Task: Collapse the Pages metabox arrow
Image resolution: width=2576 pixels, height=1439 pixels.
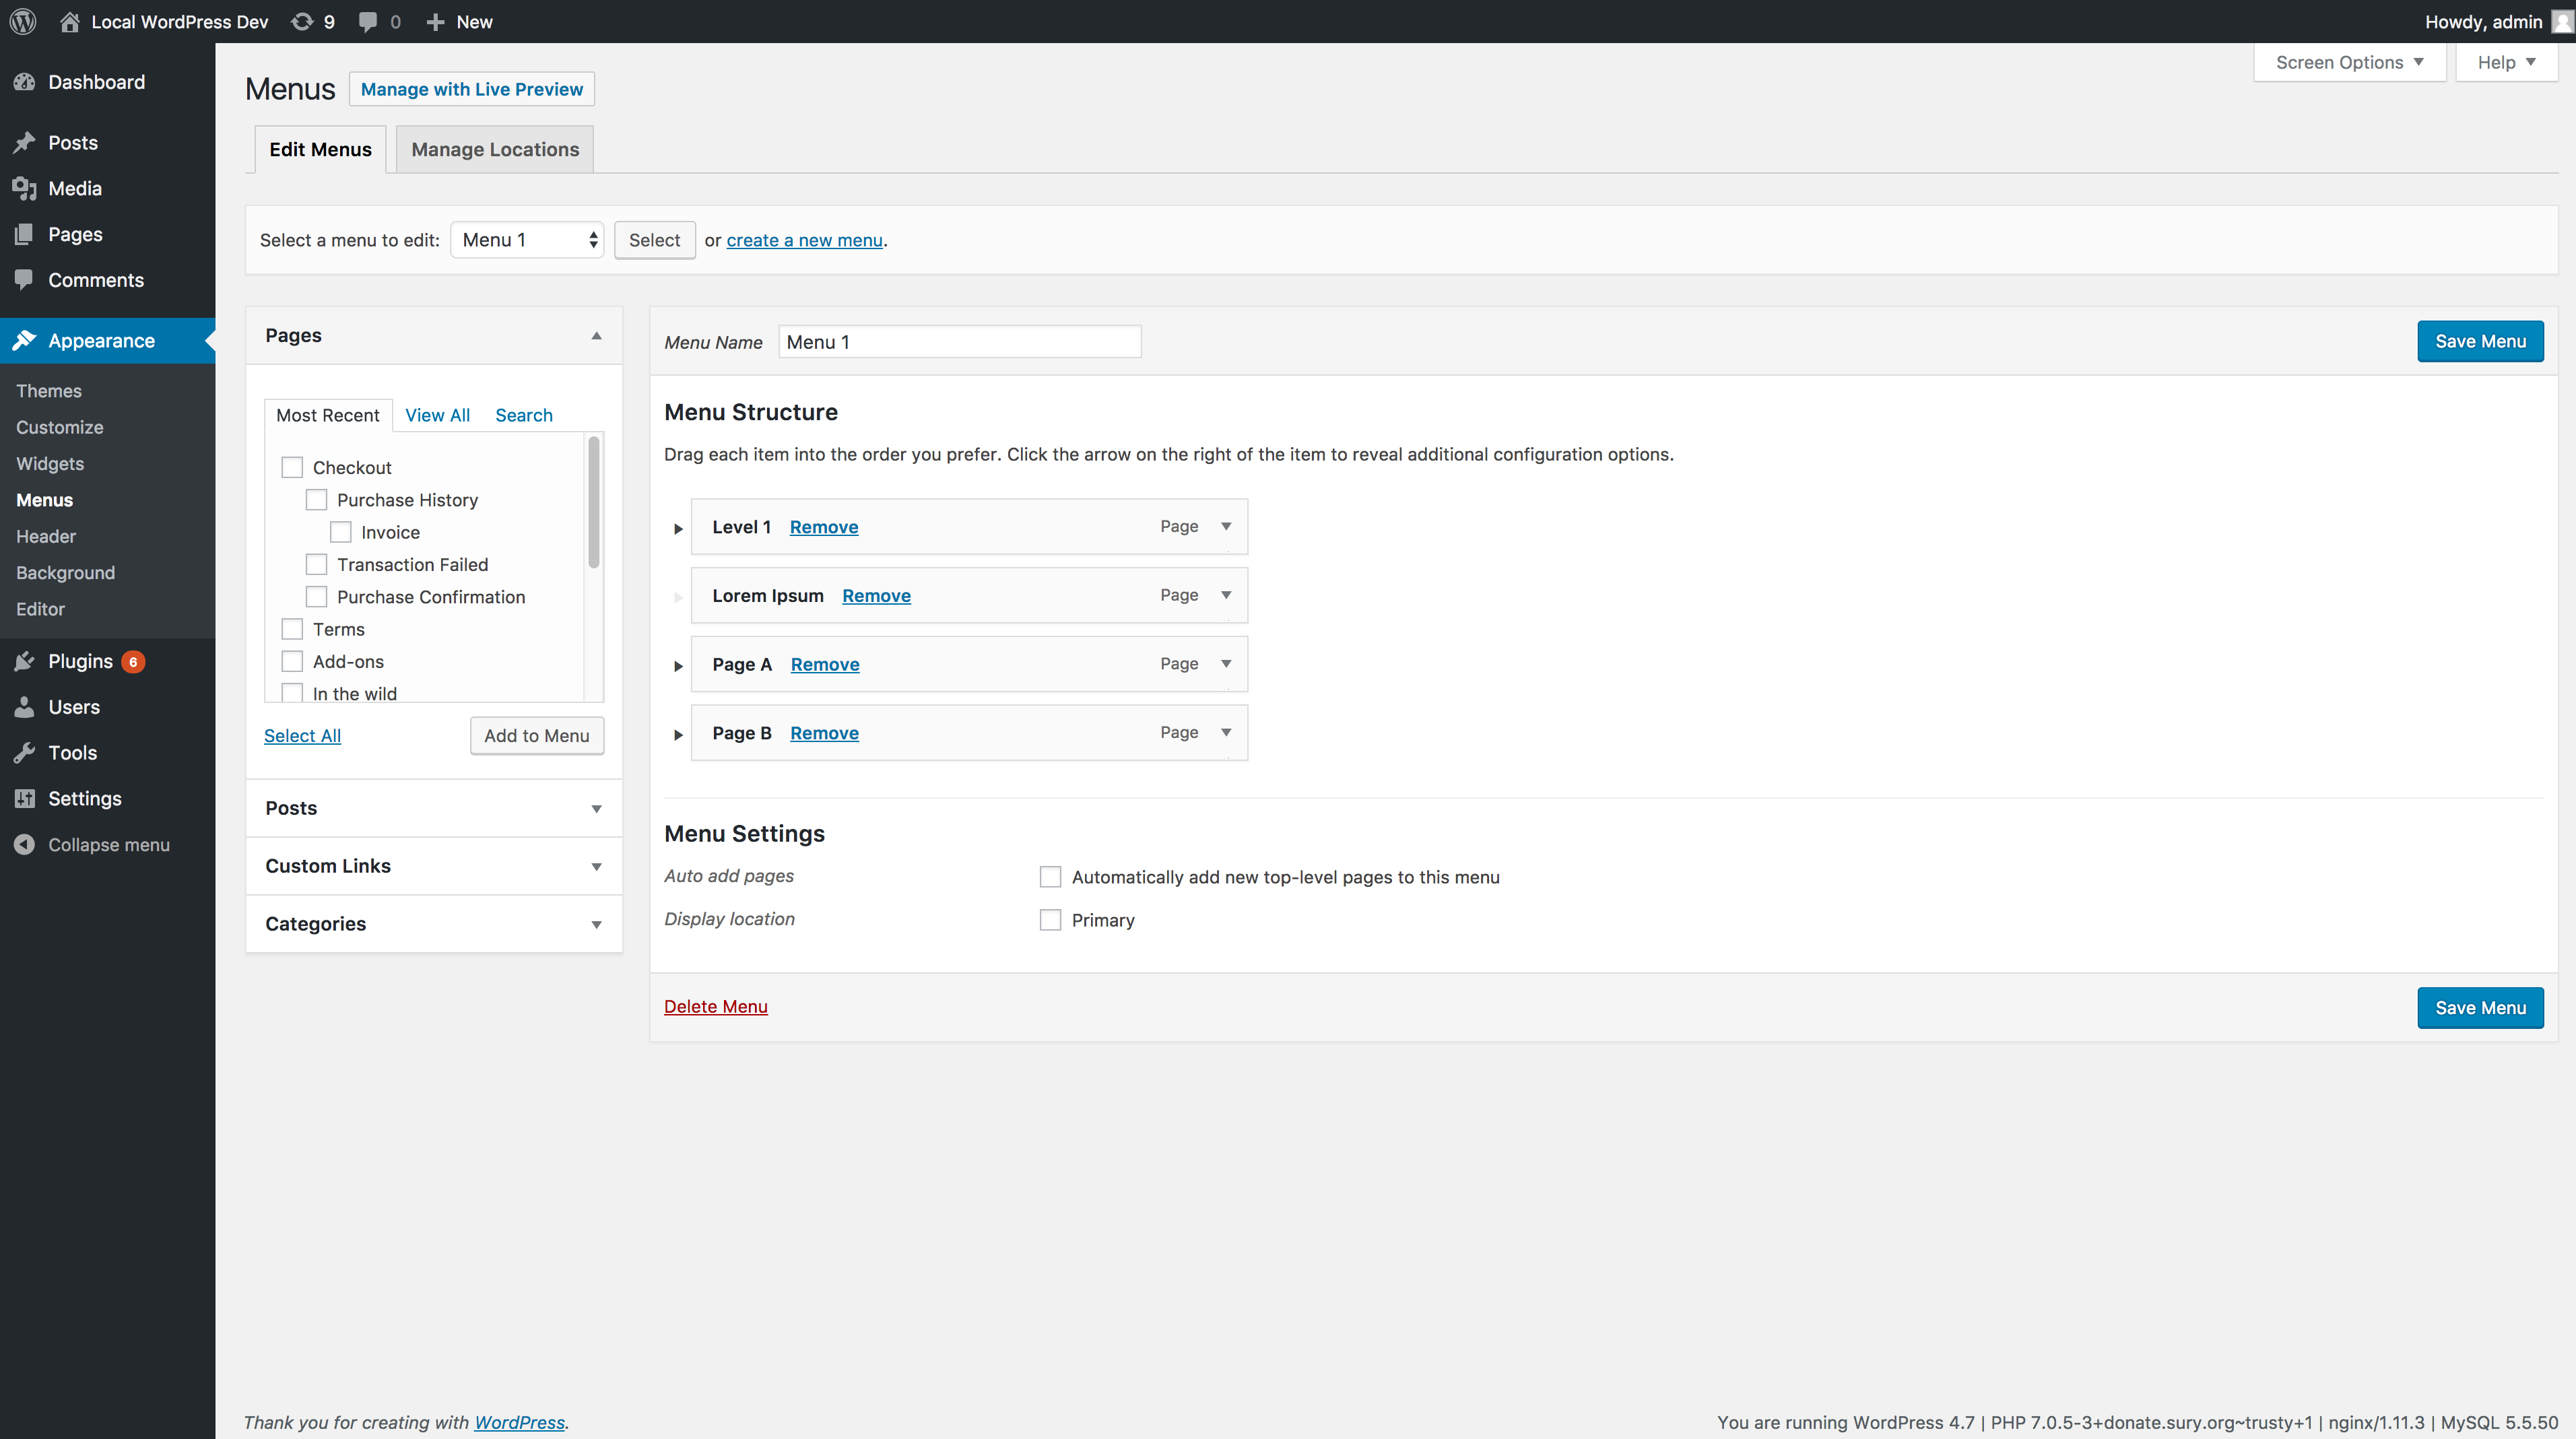Action: point(596,336)
